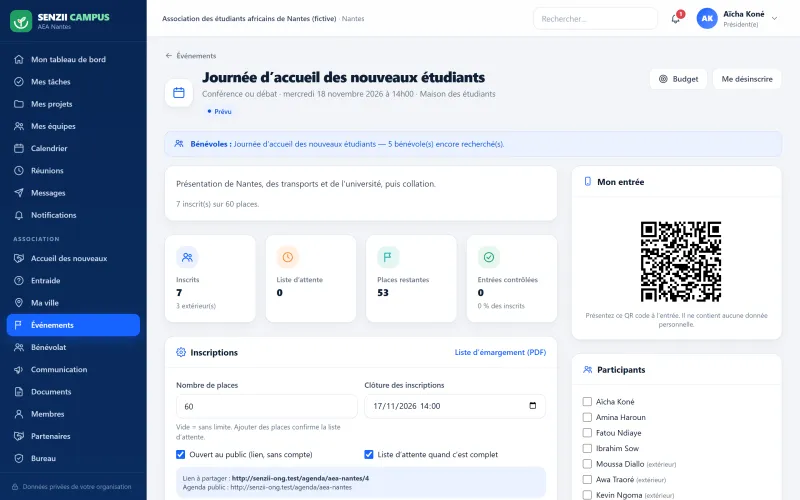Viewport: 800px width, 500px height.
Task: Click the Places restantes flag icon
Action: point(388,257)
